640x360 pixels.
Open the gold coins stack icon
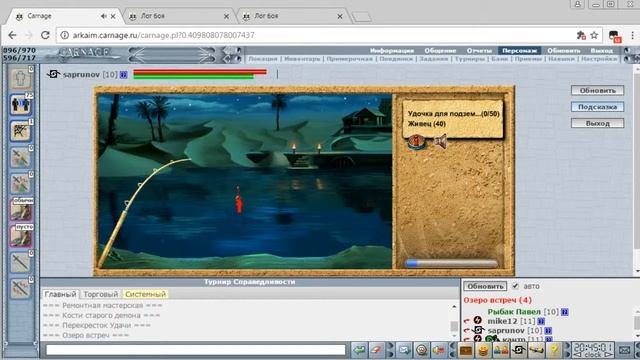483,350
